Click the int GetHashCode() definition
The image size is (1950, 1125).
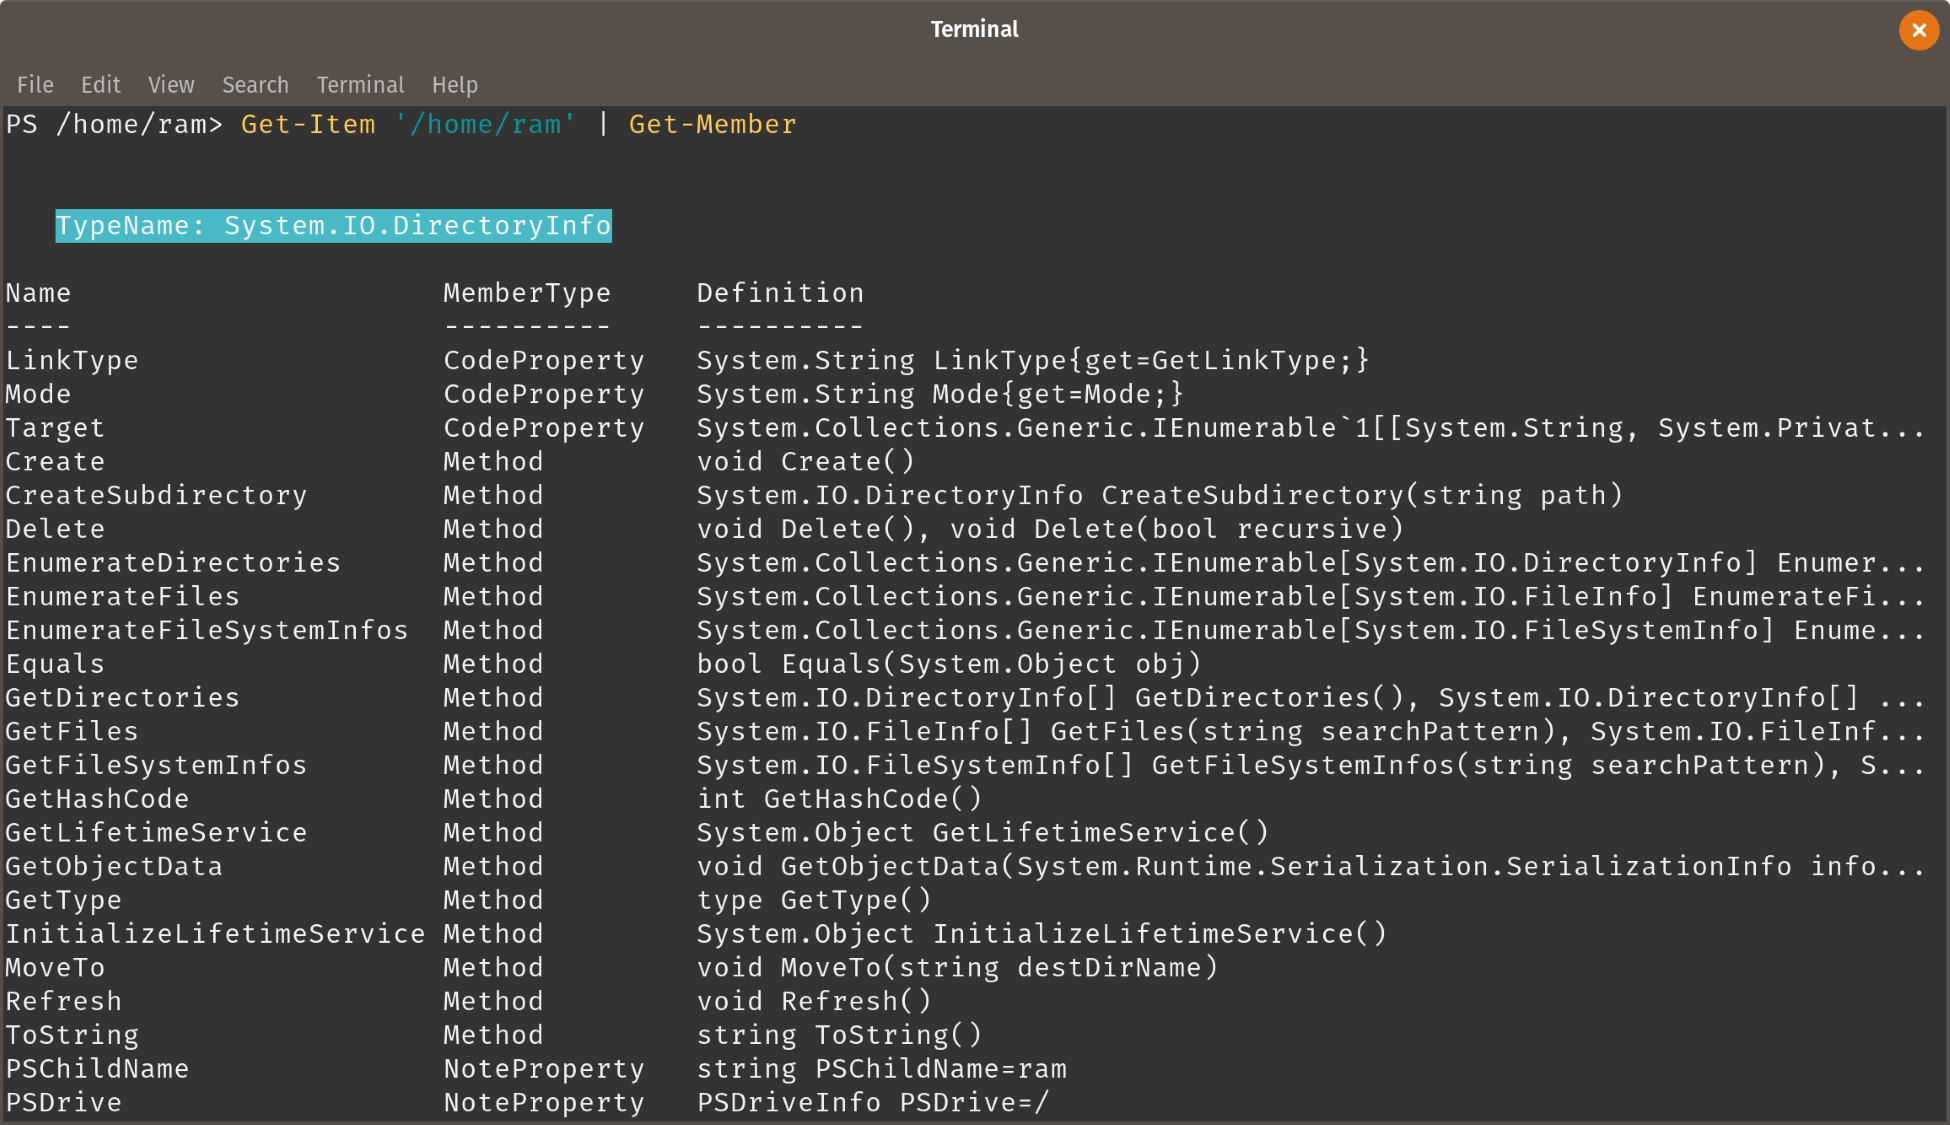(x=839, y=799)
